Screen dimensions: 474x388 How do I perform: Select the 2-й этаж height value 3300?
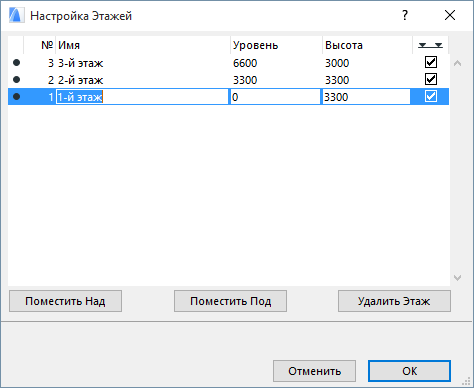[337, 80]
